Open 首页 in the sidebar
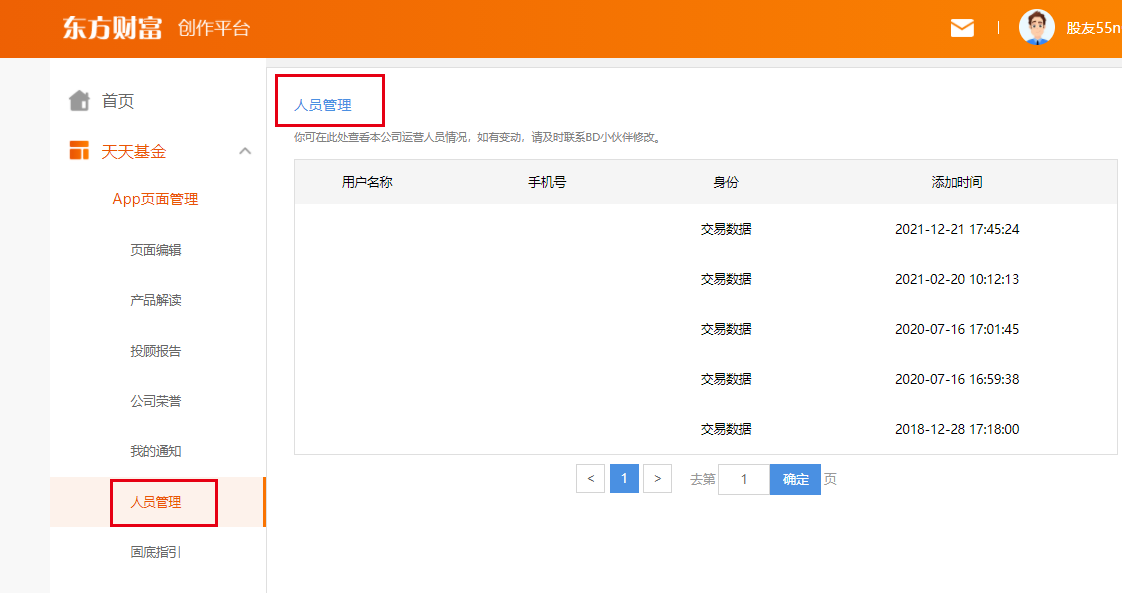Viewport: 1122px width, 593px height. (x=118, y=101)
